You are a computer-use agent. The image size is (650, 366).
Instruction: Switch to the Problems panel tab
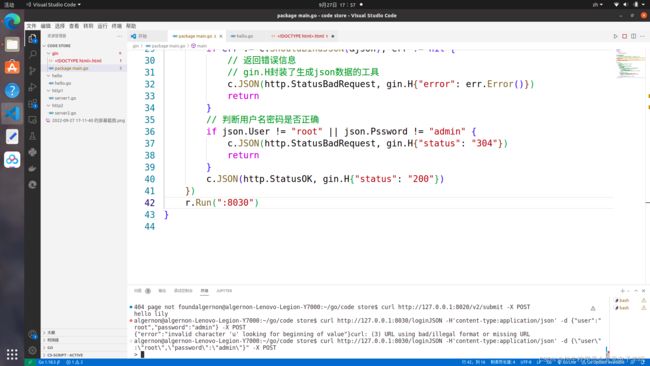click(x=142, y=291)
